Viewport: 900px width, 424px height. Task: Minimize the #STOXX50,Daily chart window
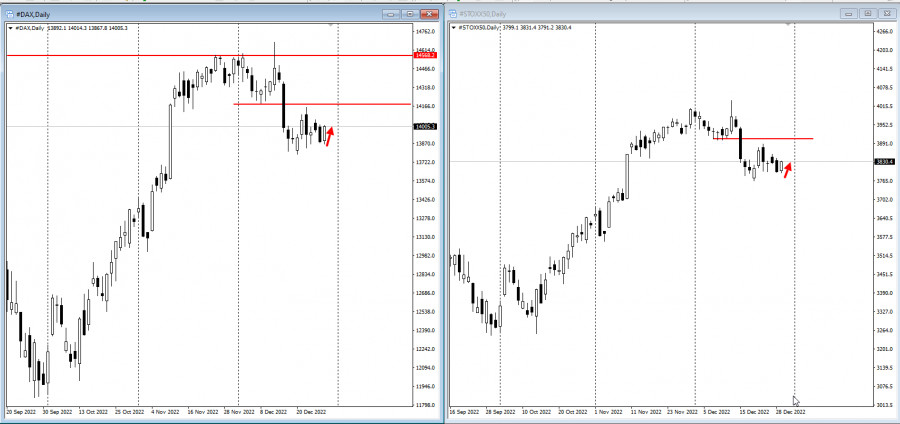pos(850,13)
